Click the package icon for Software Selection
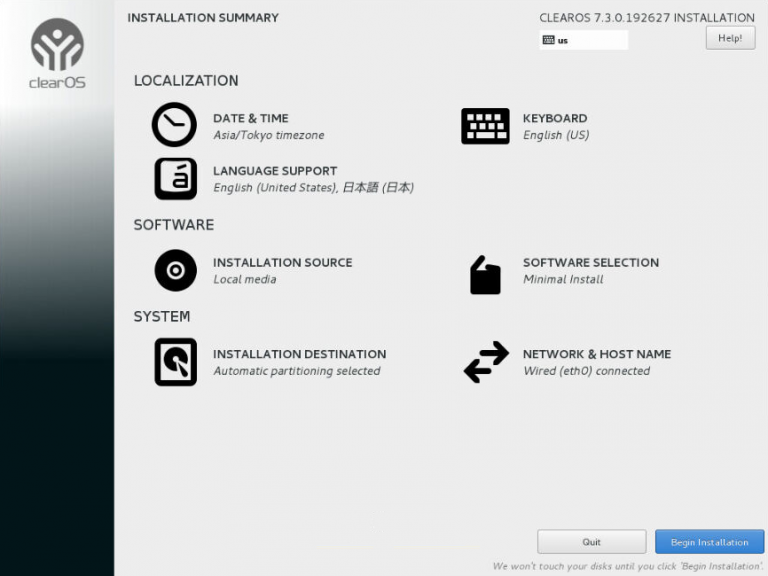The height and width of the screenshot is (576, 768). point(485,275)
